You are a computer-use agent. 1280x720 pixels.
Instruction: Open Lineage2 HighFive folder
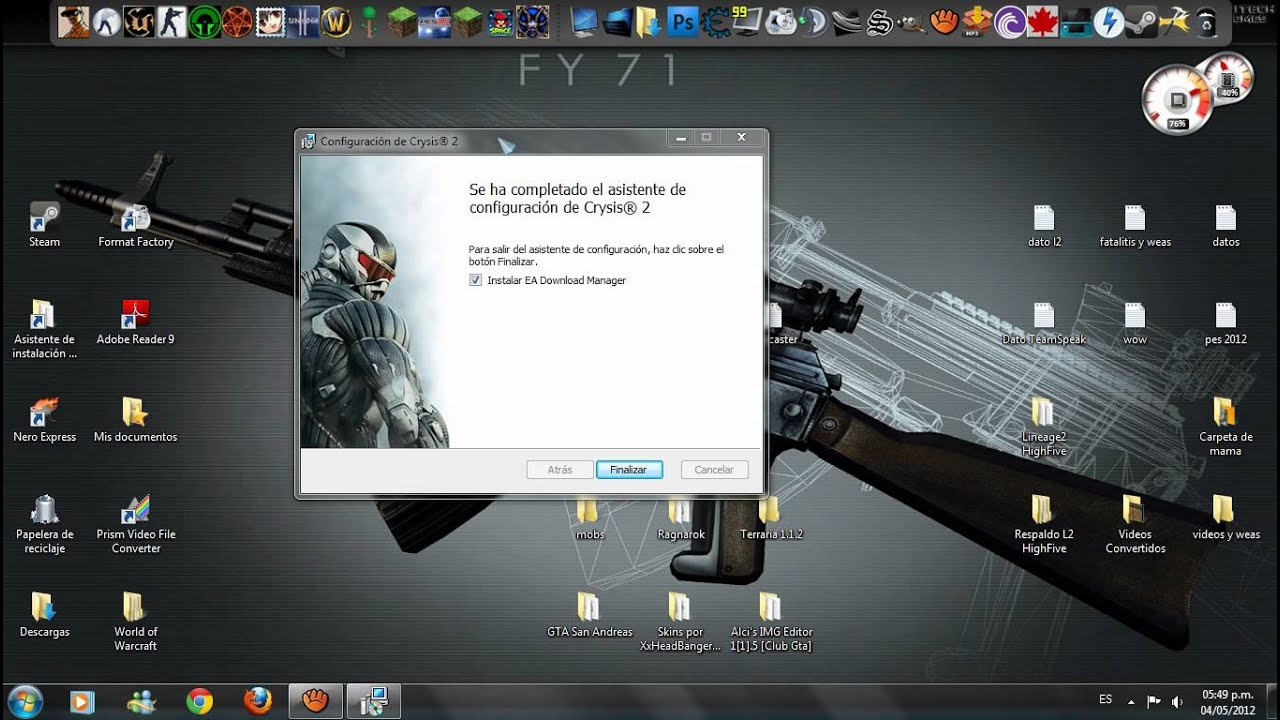pyautogui.click(x=1044, y=427)
